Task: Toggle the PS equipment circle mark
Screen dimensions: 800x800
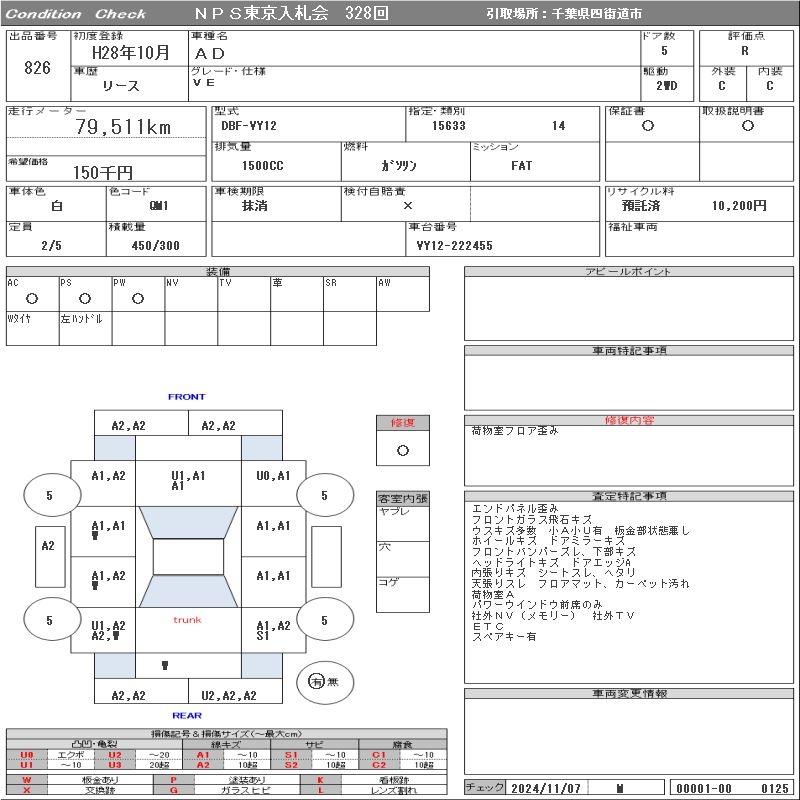Action: click(x=85, y=298)
